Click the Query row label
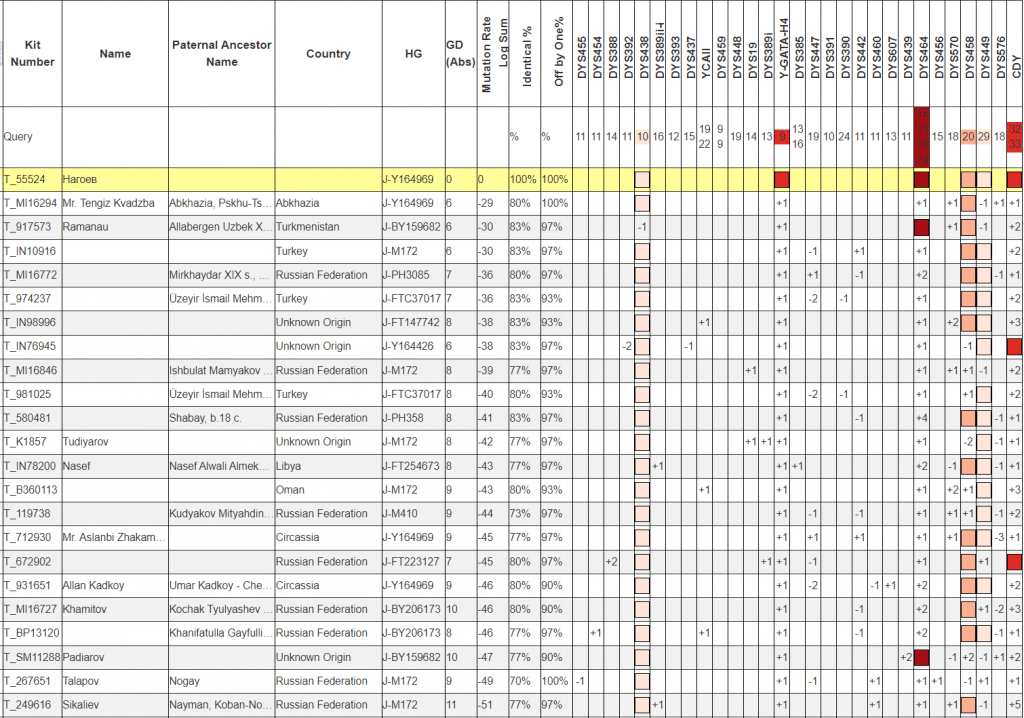 click(18, 136)
